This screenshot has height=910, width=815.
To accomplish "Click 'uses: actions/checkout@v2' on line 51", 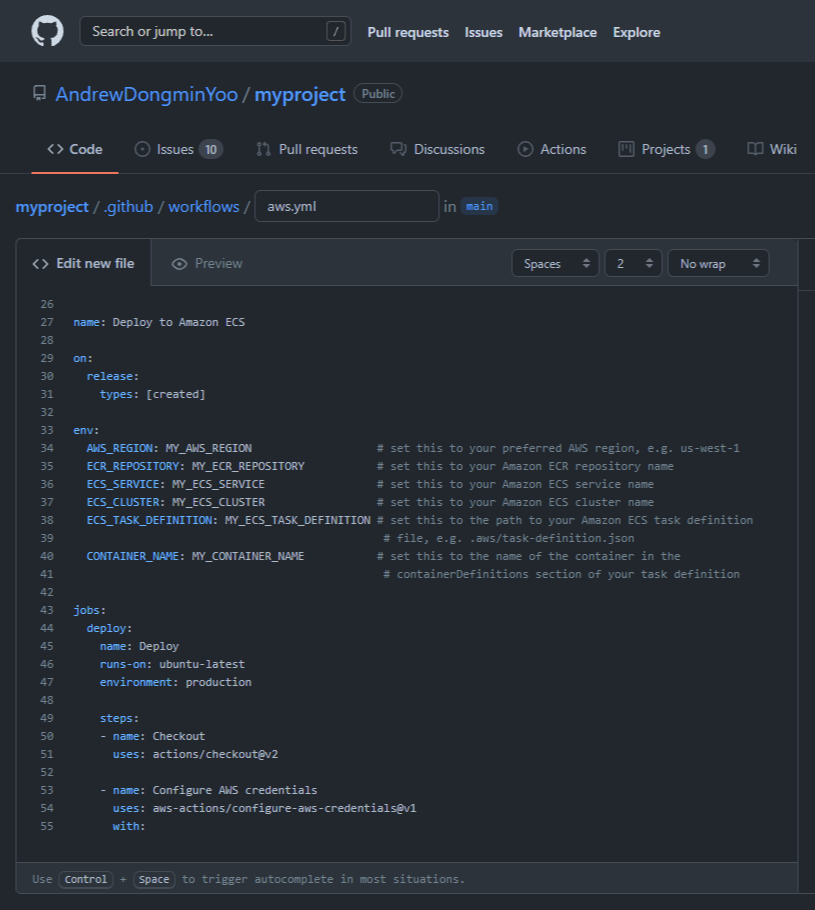I will [x=196, y=754].
